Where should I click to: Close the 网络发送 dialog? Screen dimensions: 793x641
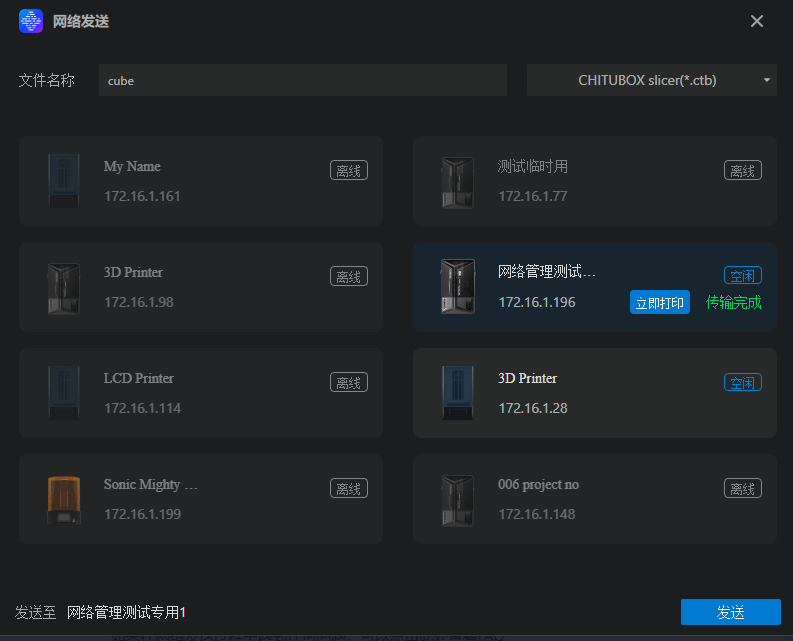pos(757,21)
